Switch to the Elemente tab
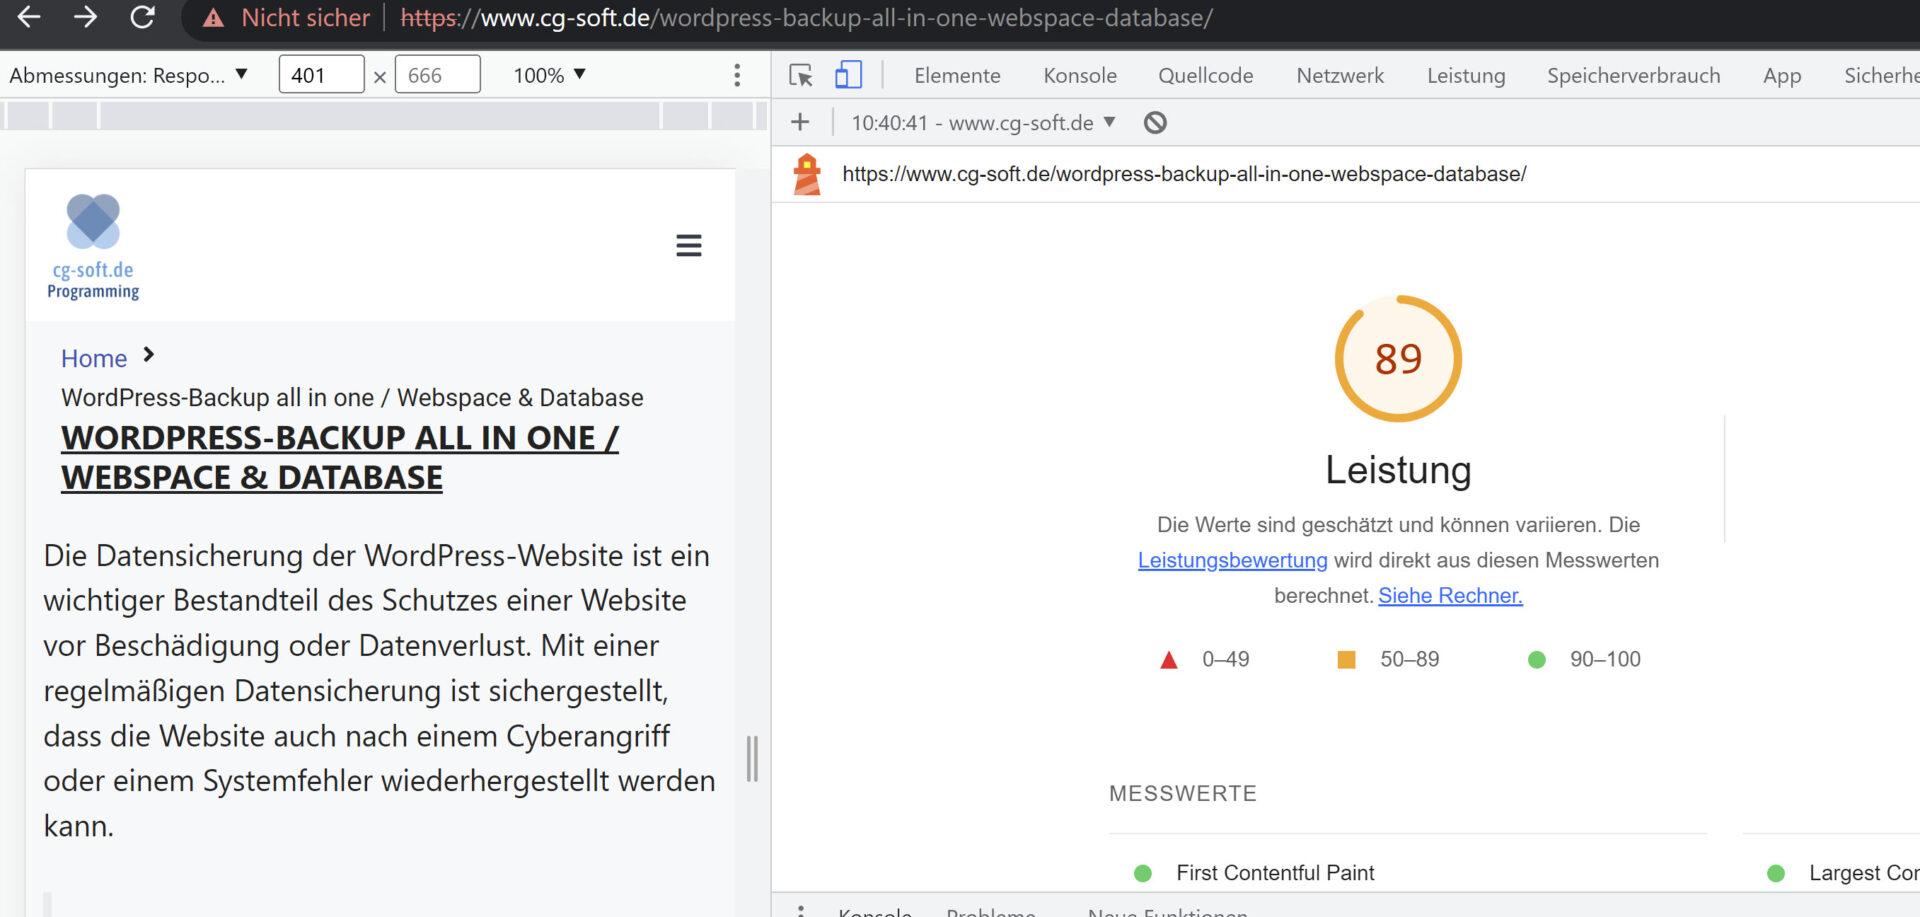1920x917 pixels. [x=957, y=76]
